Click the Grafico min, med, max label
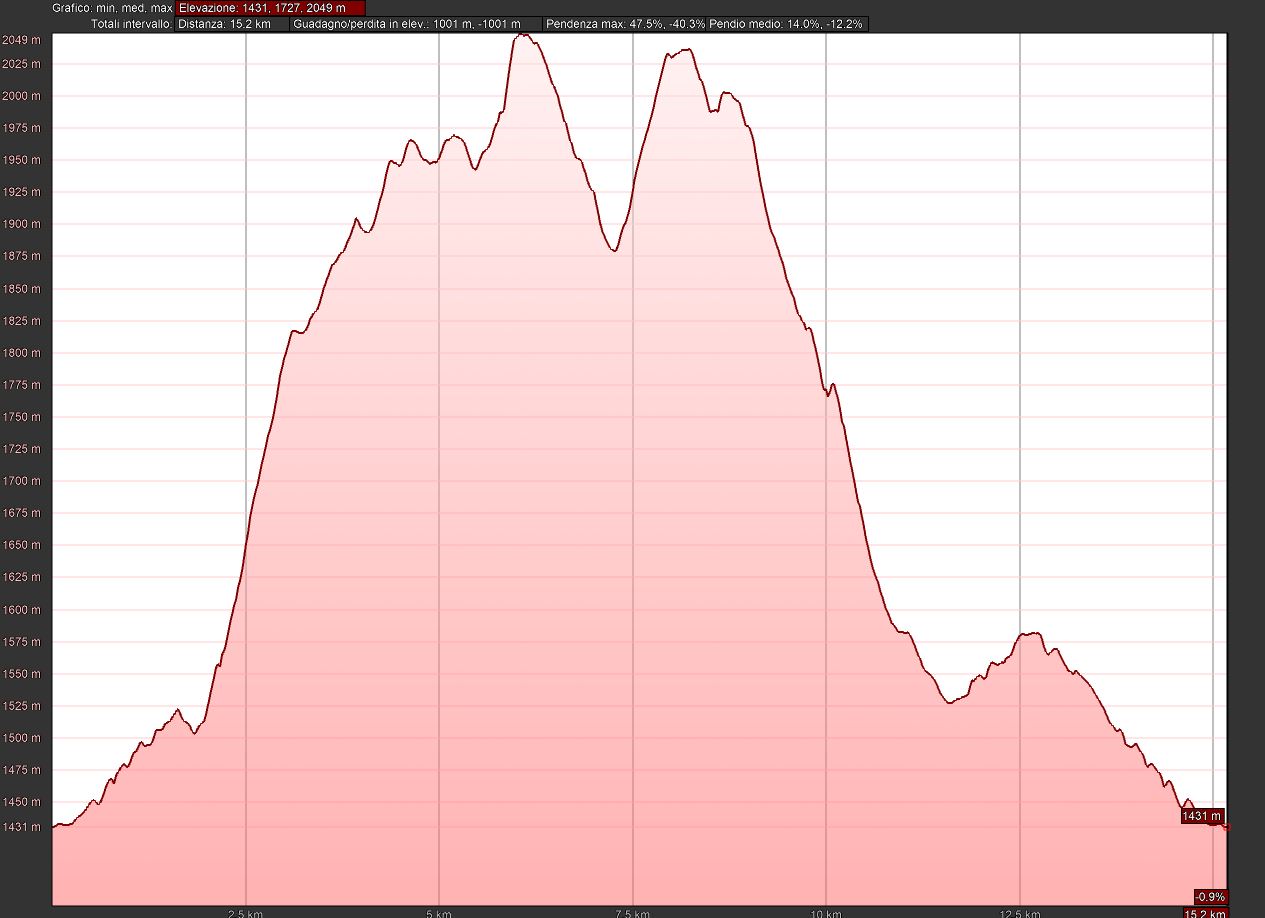 [112, 8]
